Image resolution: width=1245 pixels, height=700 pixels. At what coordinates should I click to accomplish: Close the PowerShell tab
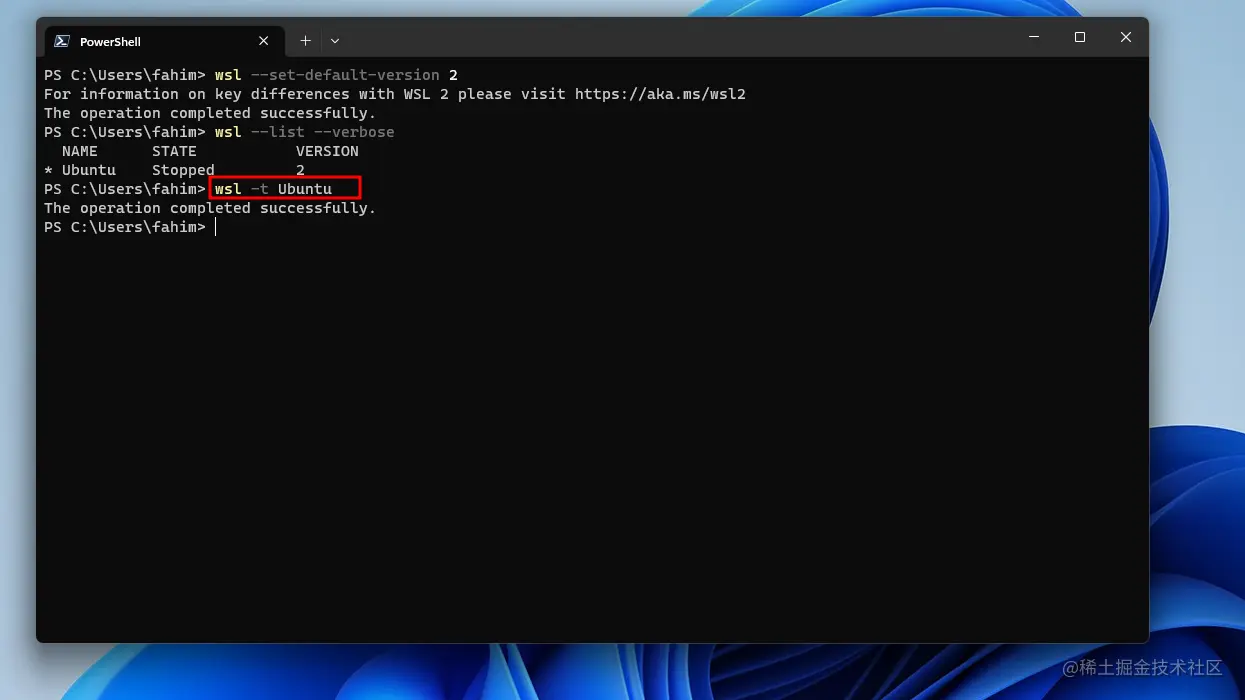coord(264,41)
